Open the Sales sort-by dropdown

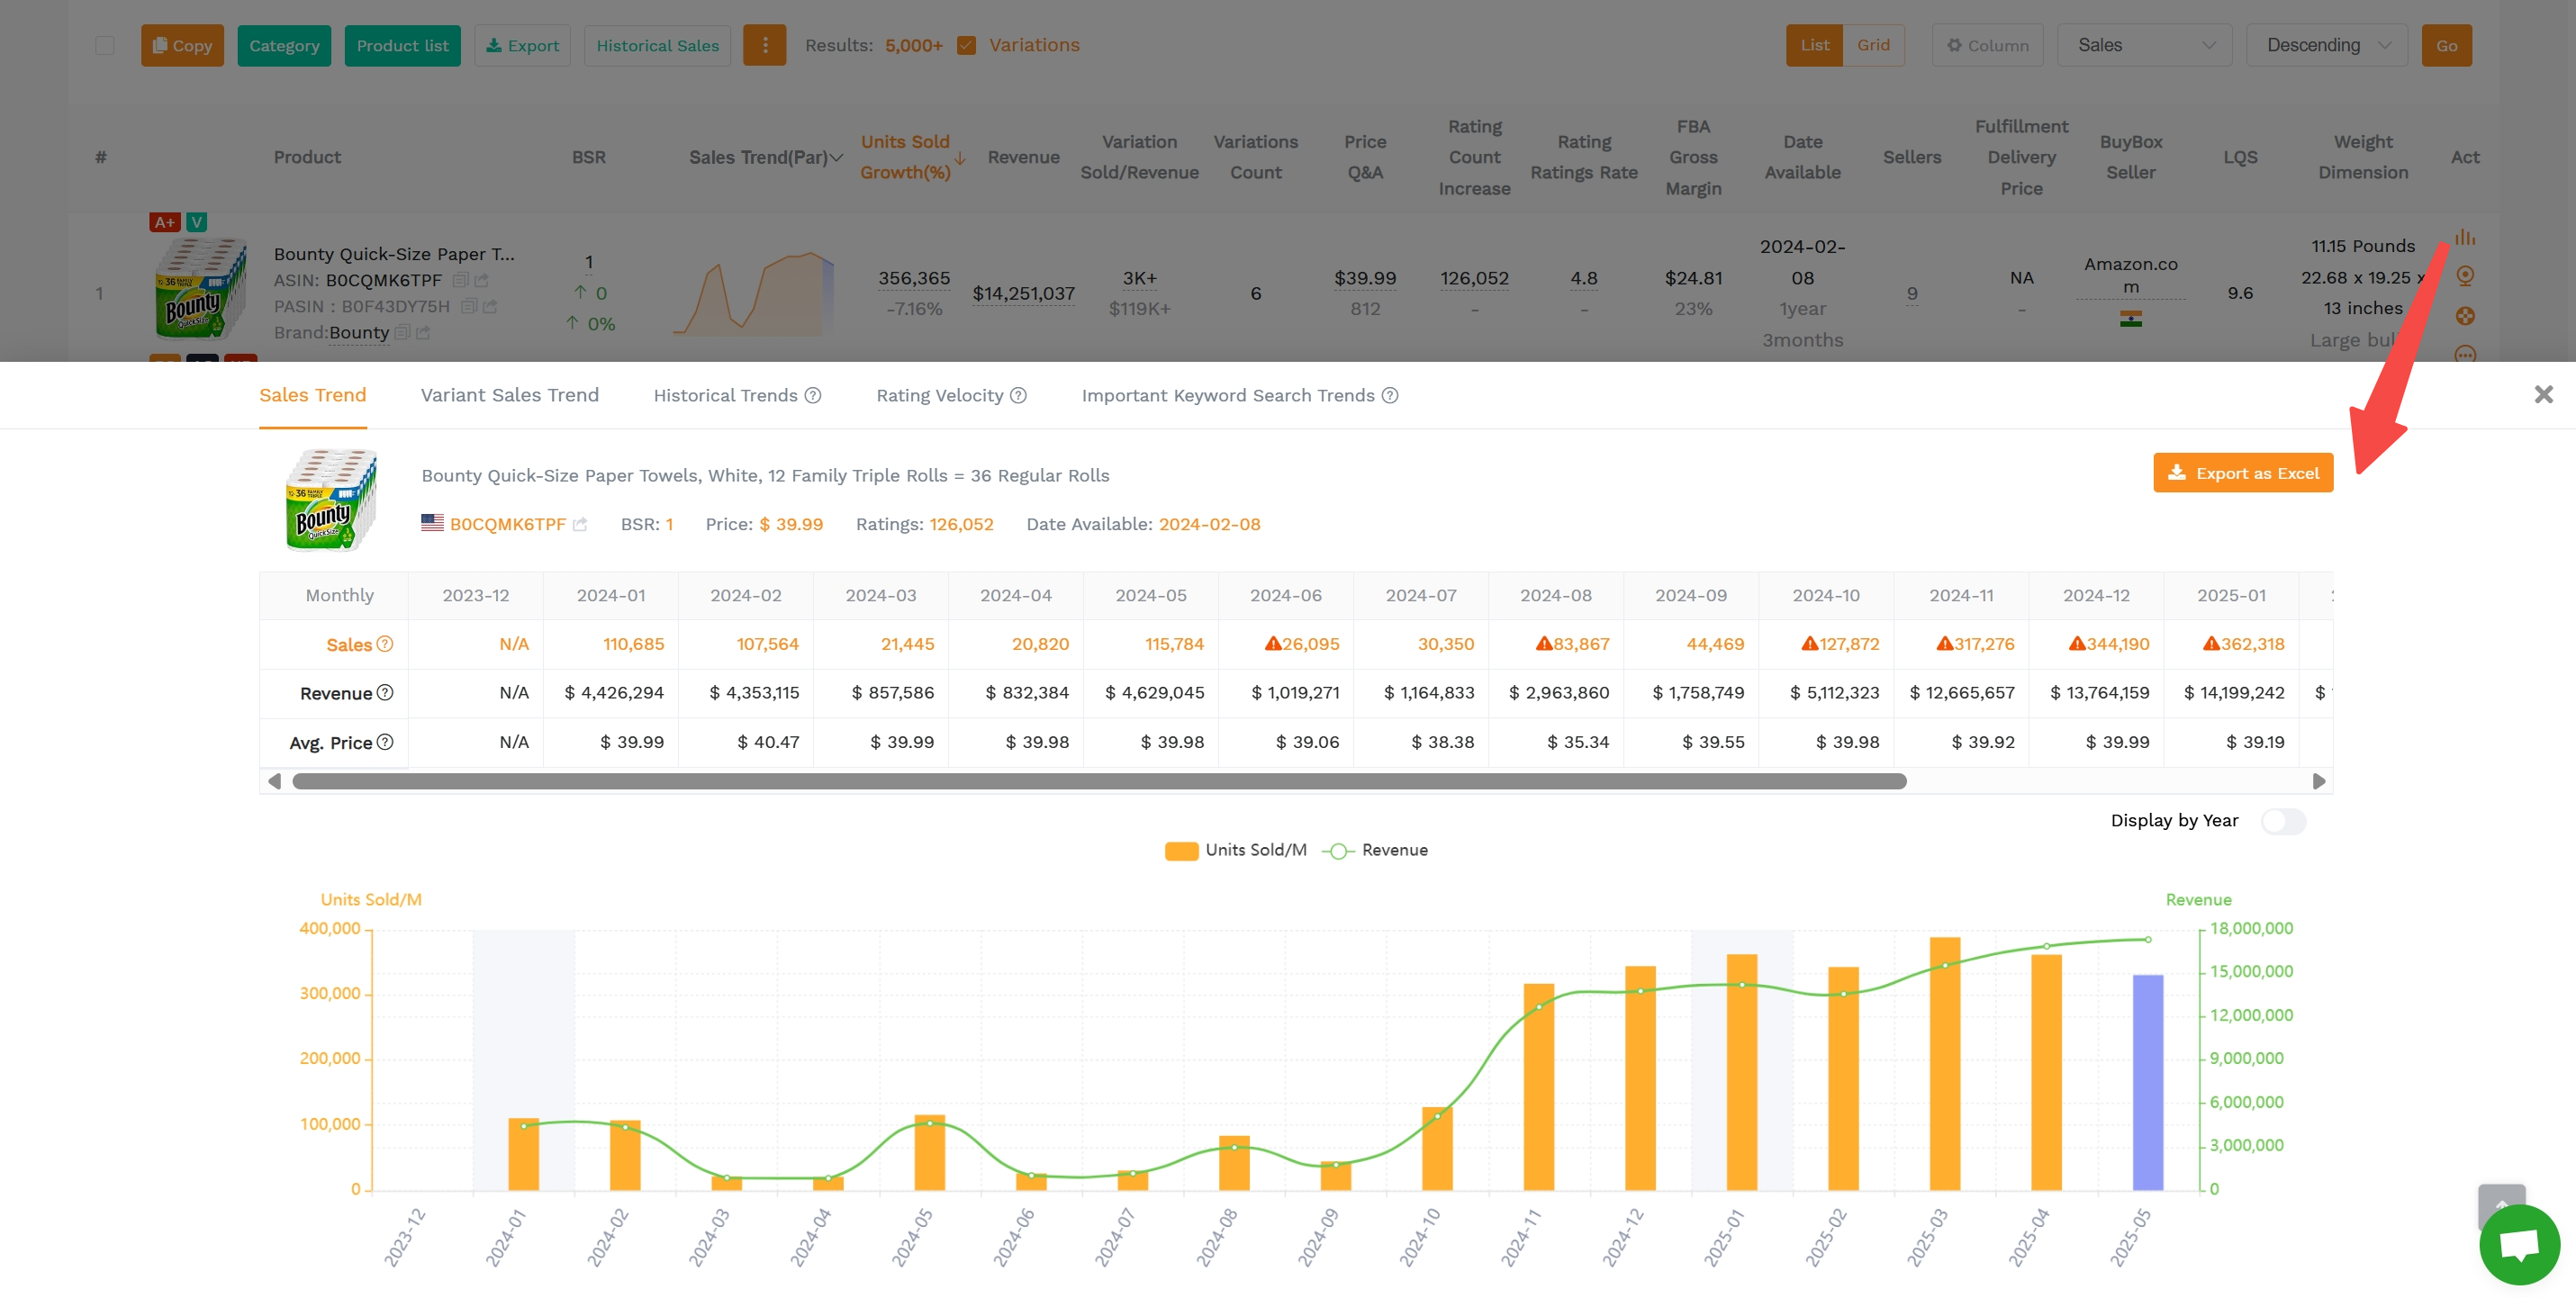2144,45
